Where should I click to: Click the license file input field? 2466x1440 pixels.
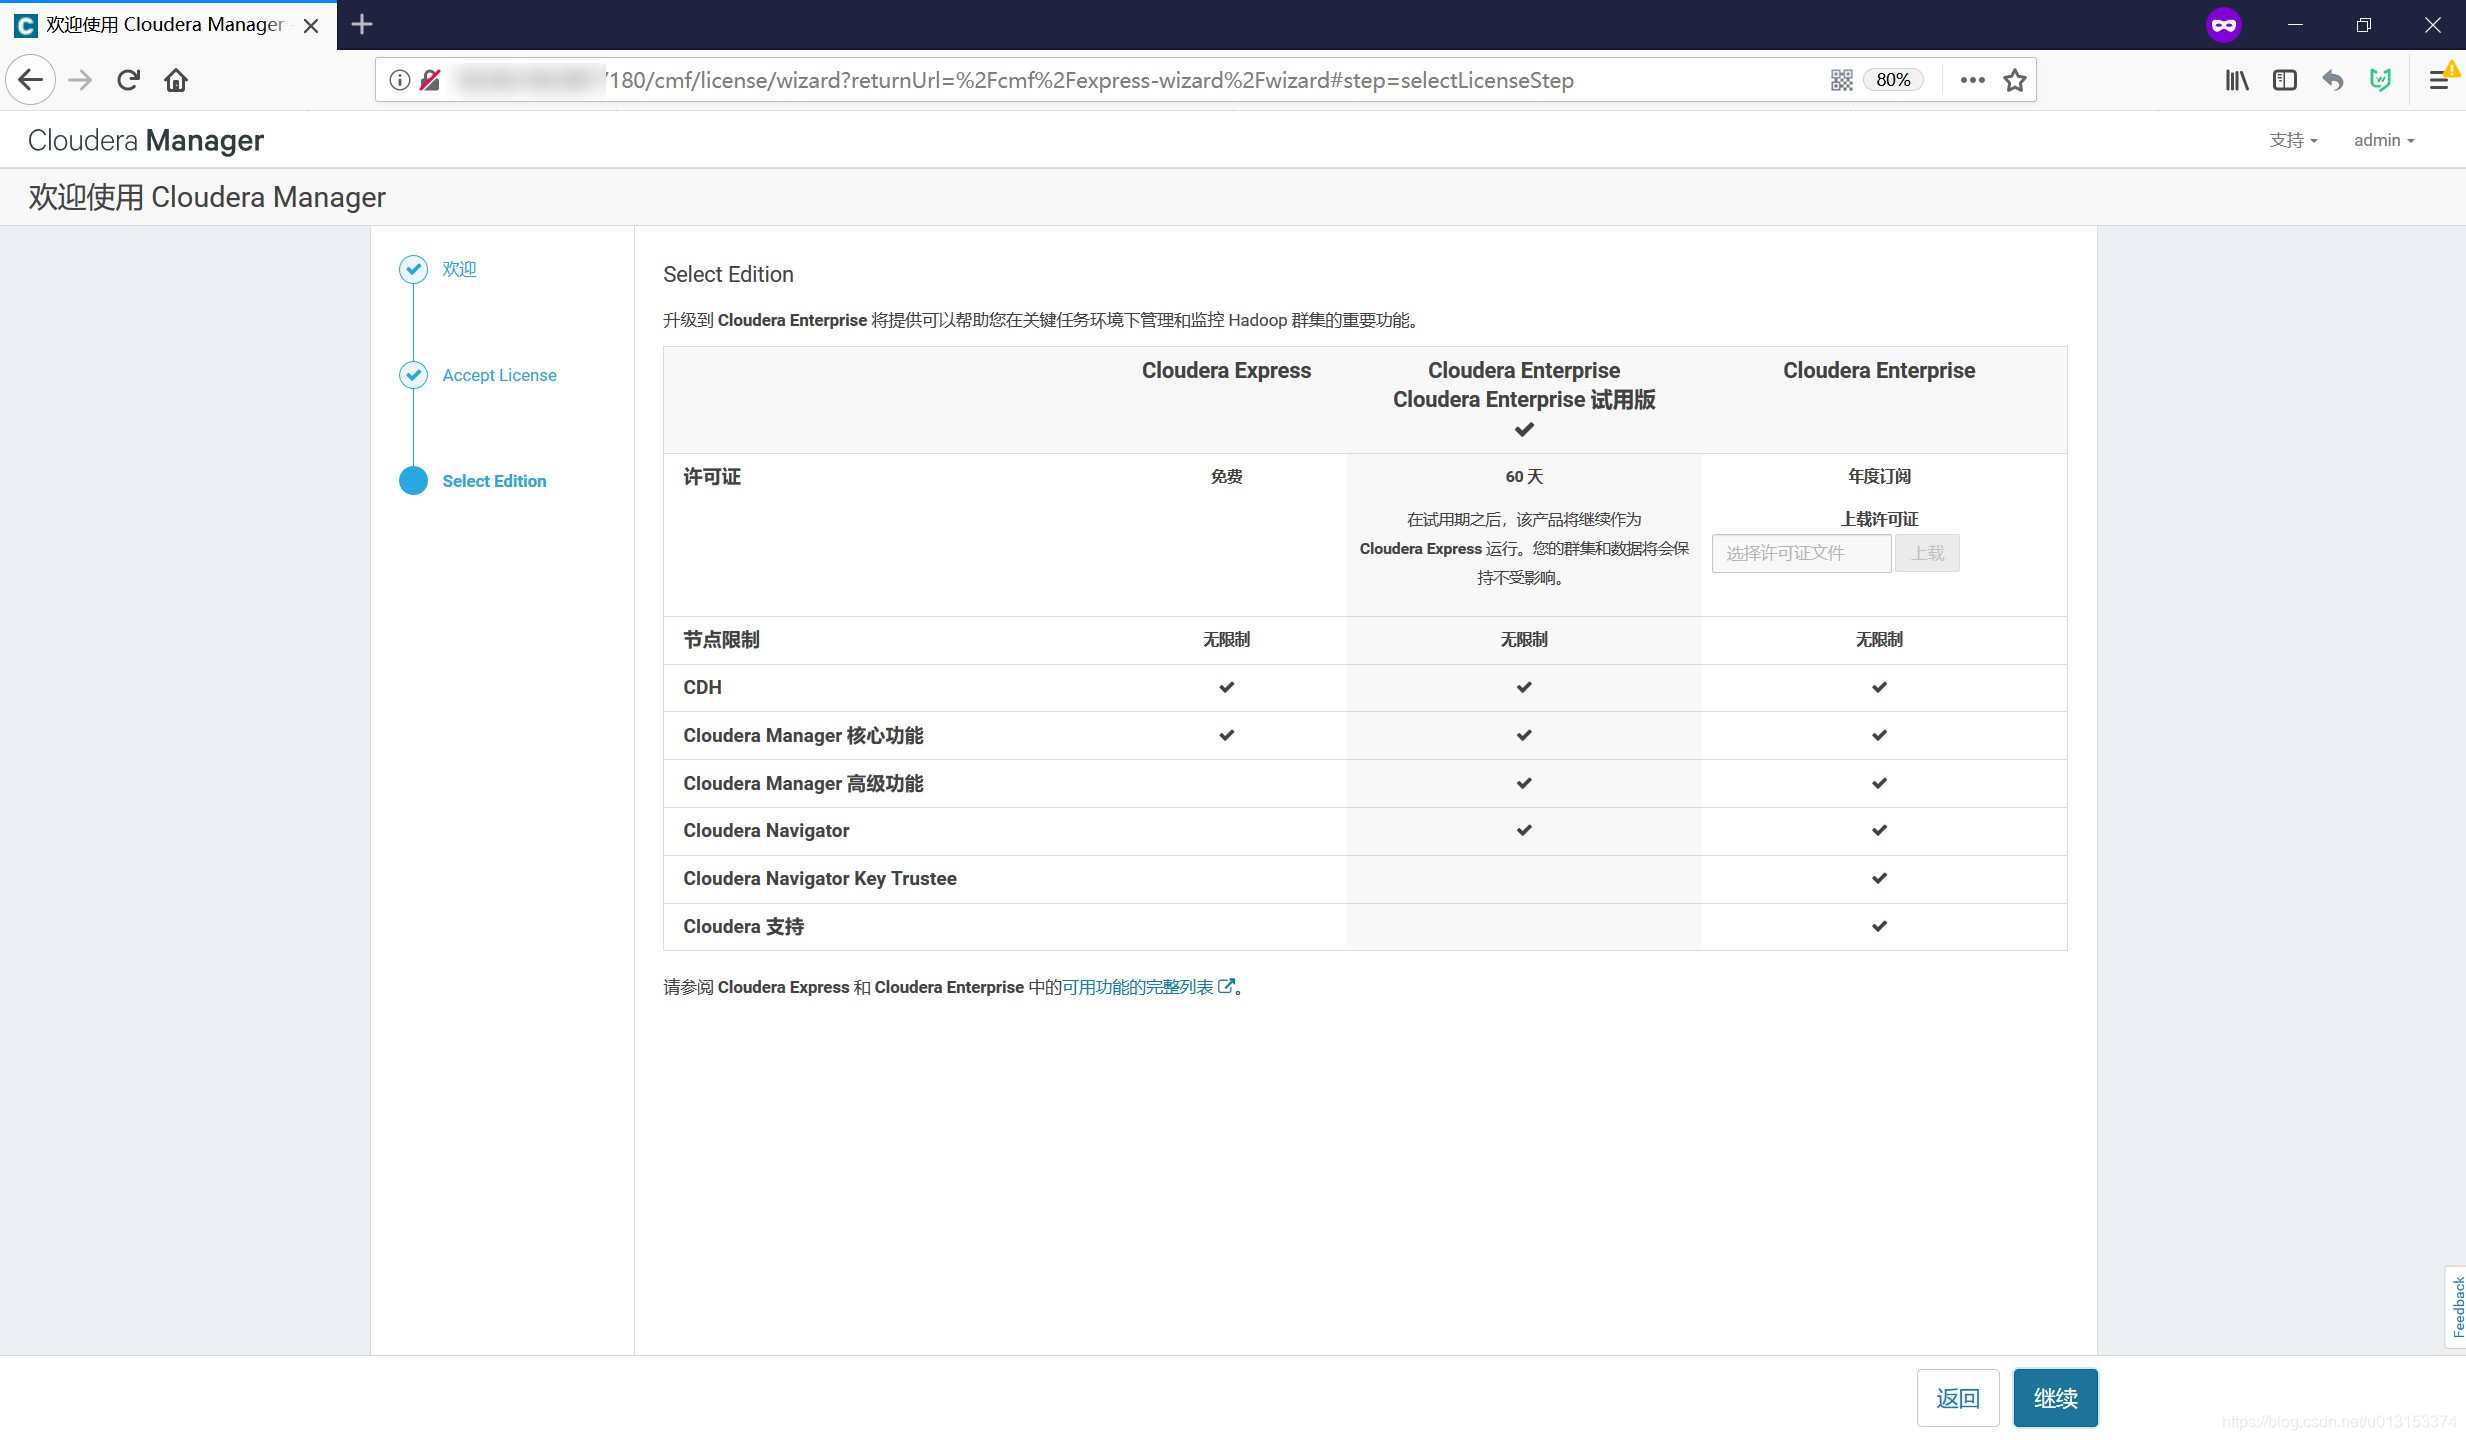(1800, 553)
